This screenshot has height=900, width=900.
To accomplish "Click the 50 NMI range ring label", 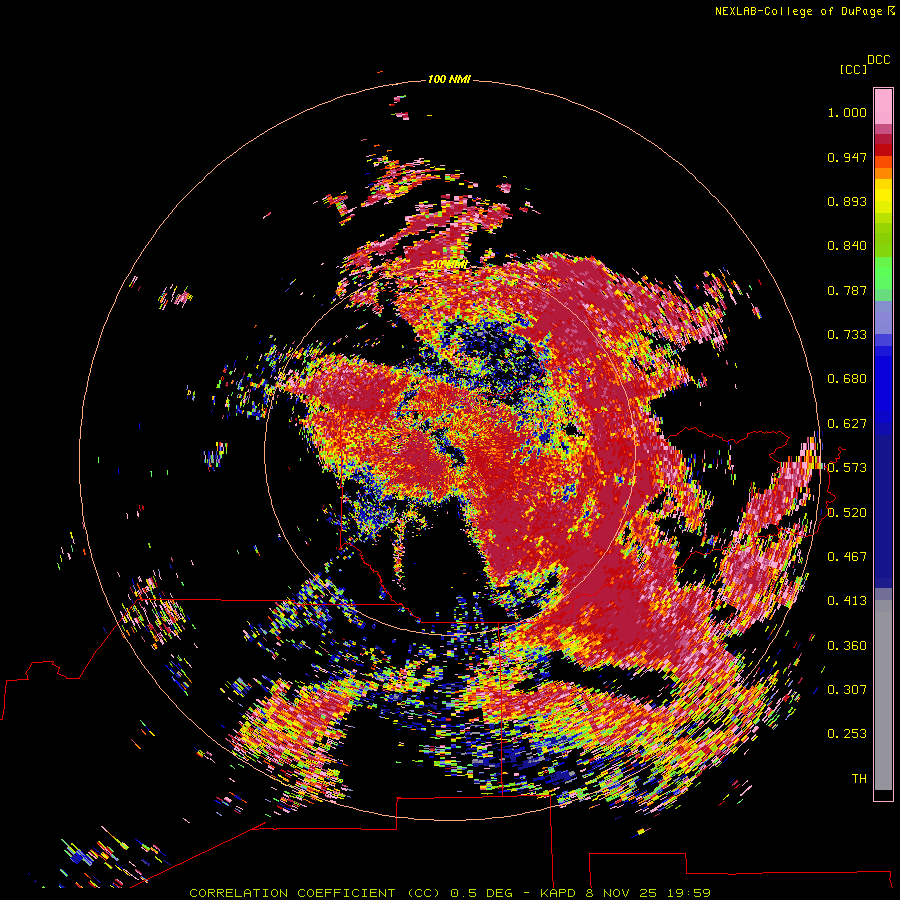I will (449, 265).
